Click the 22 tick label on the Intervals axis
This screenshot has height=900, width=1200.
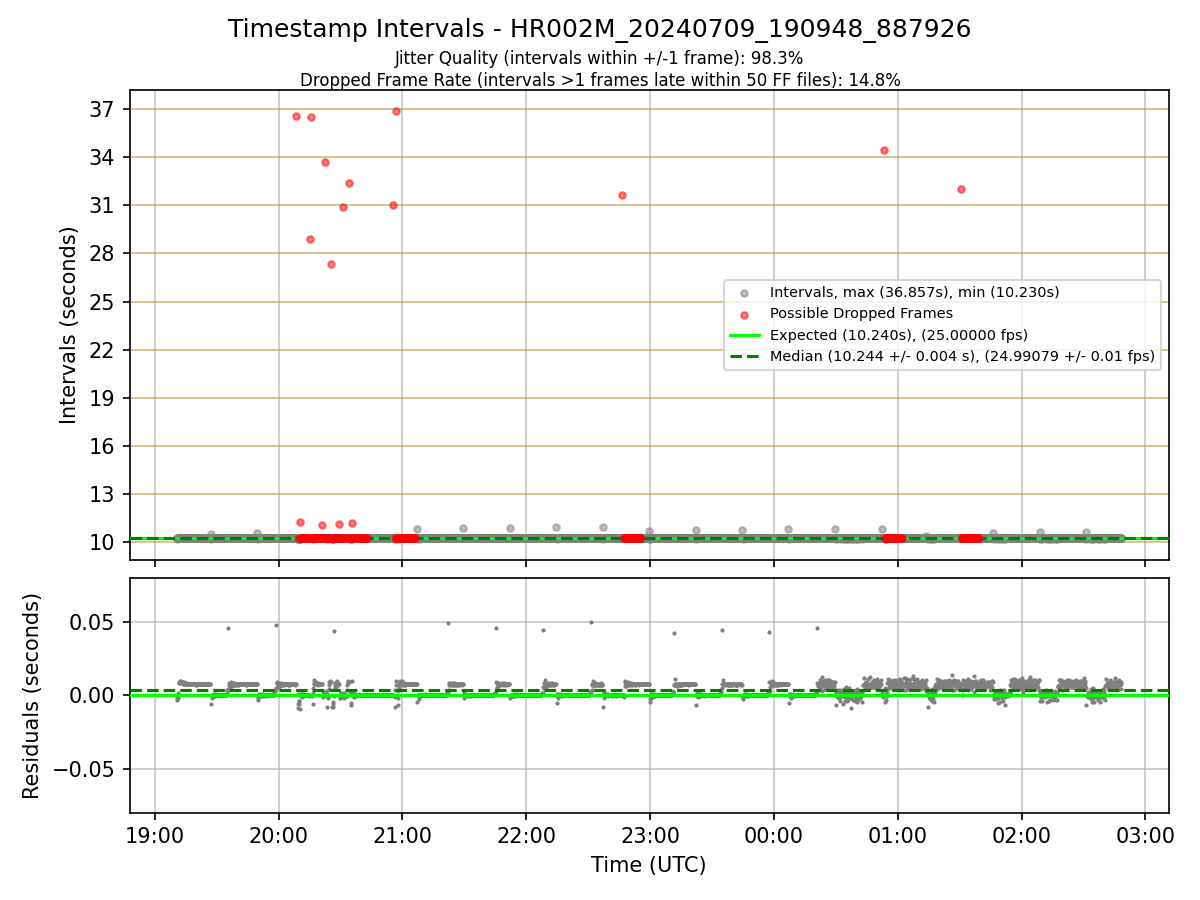click(x=103, y=350)
